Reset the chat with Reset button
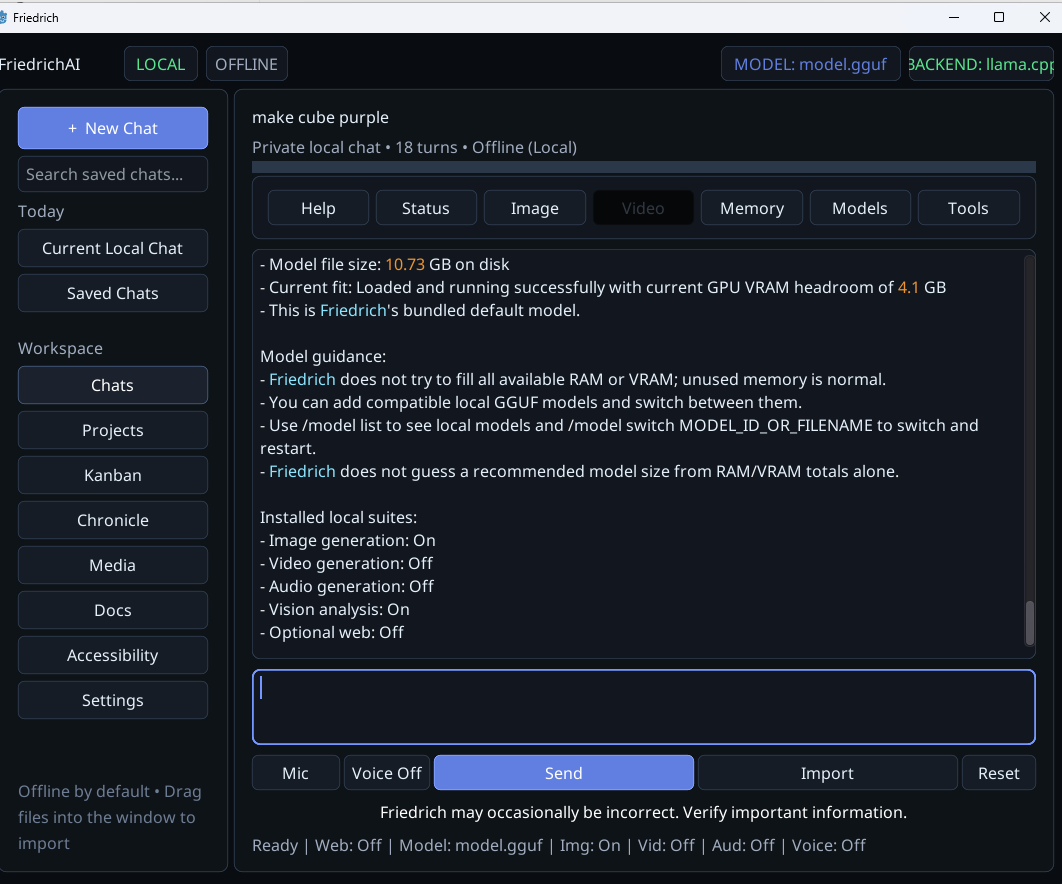The height and width of the screenshot is (884, 1062). 998,773
